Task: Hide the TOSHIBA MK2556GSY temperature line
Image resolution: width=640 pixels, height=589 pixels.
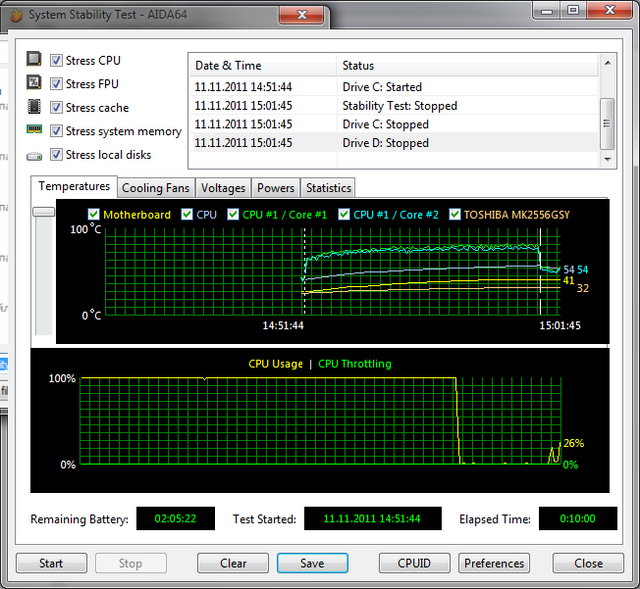Action: (x=456, y=214)
